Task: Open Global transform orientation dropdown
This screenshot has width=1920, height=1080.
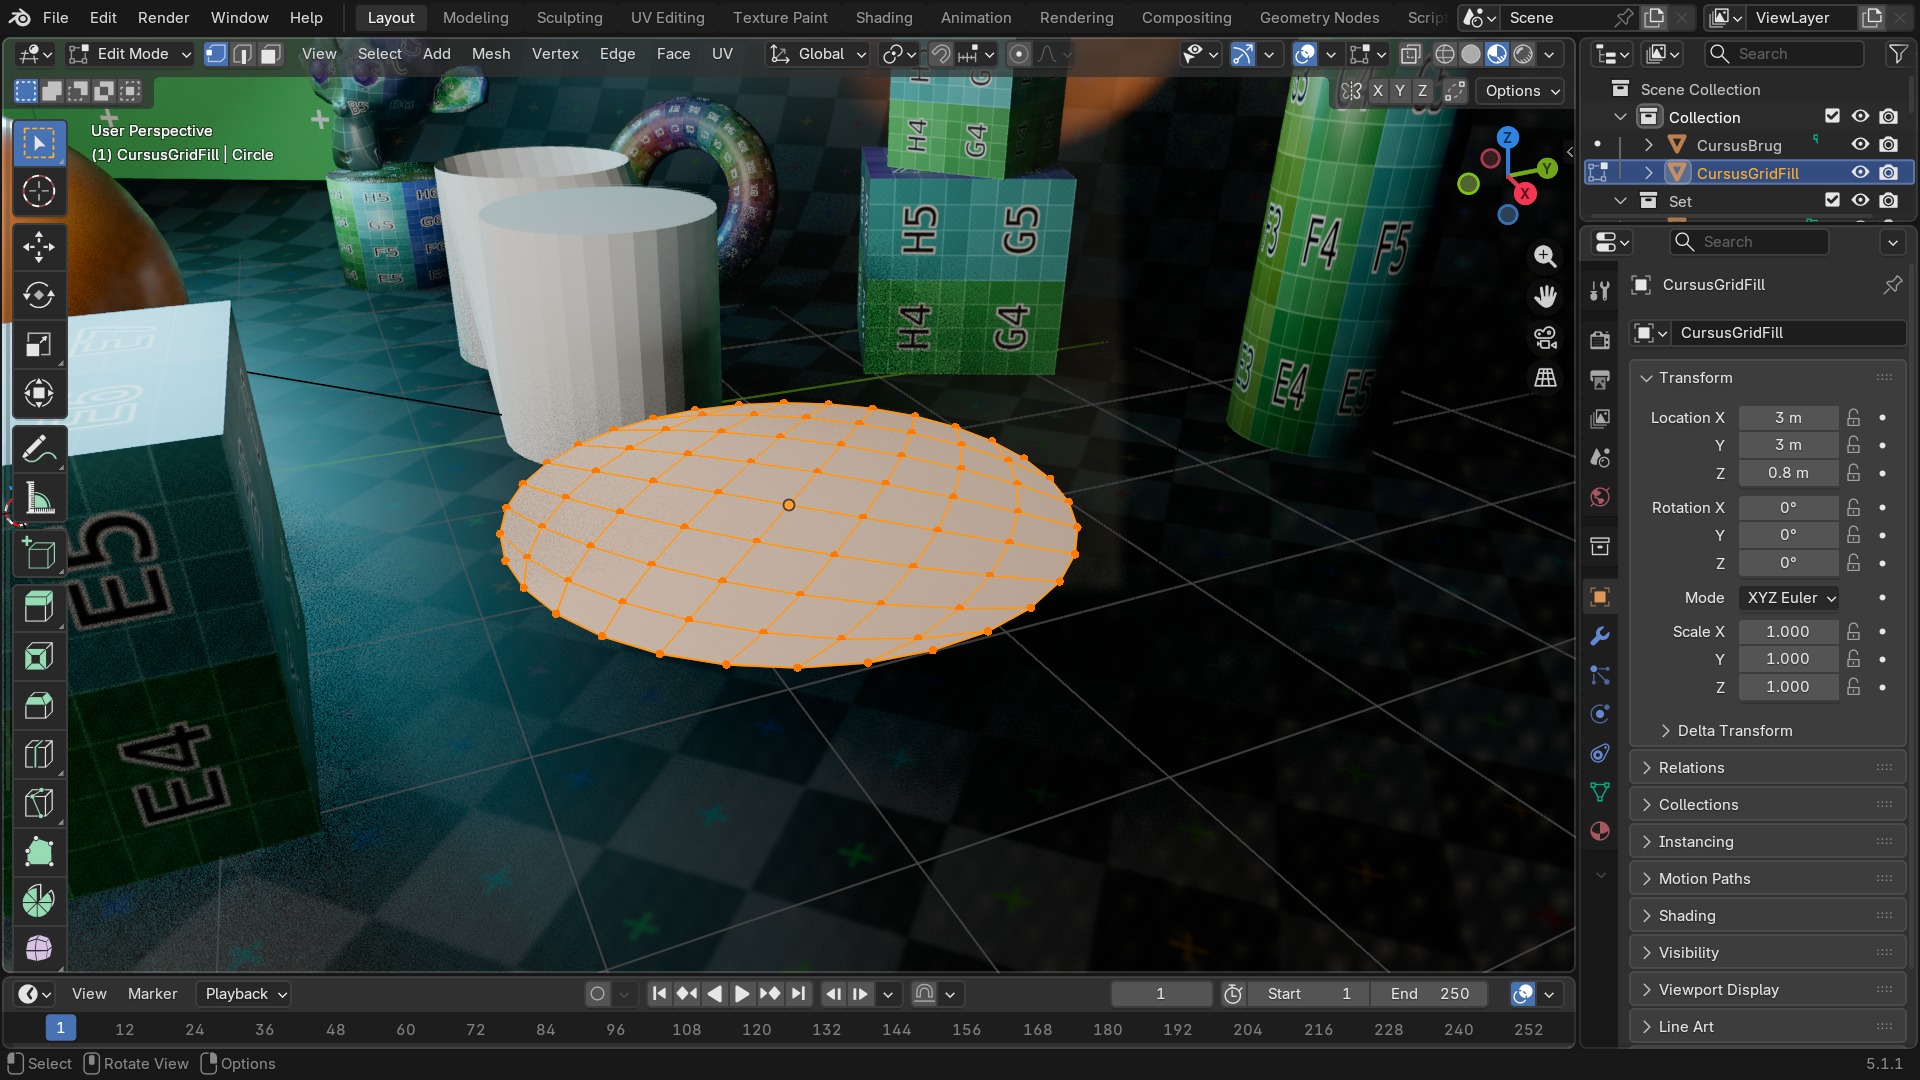Action: [x=817, y=54]
